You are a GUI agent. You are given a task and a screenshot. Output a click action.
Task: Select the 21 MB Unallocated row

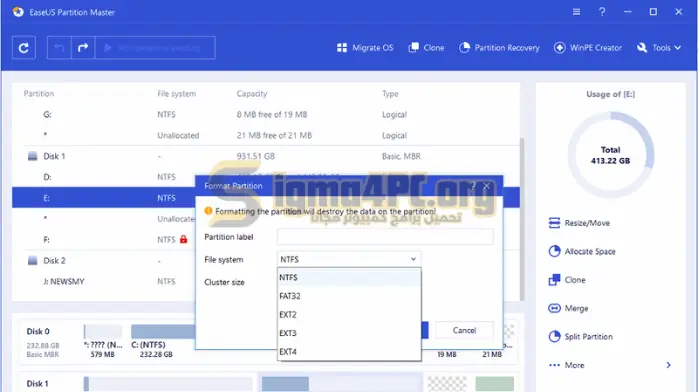tap(266, 135)
